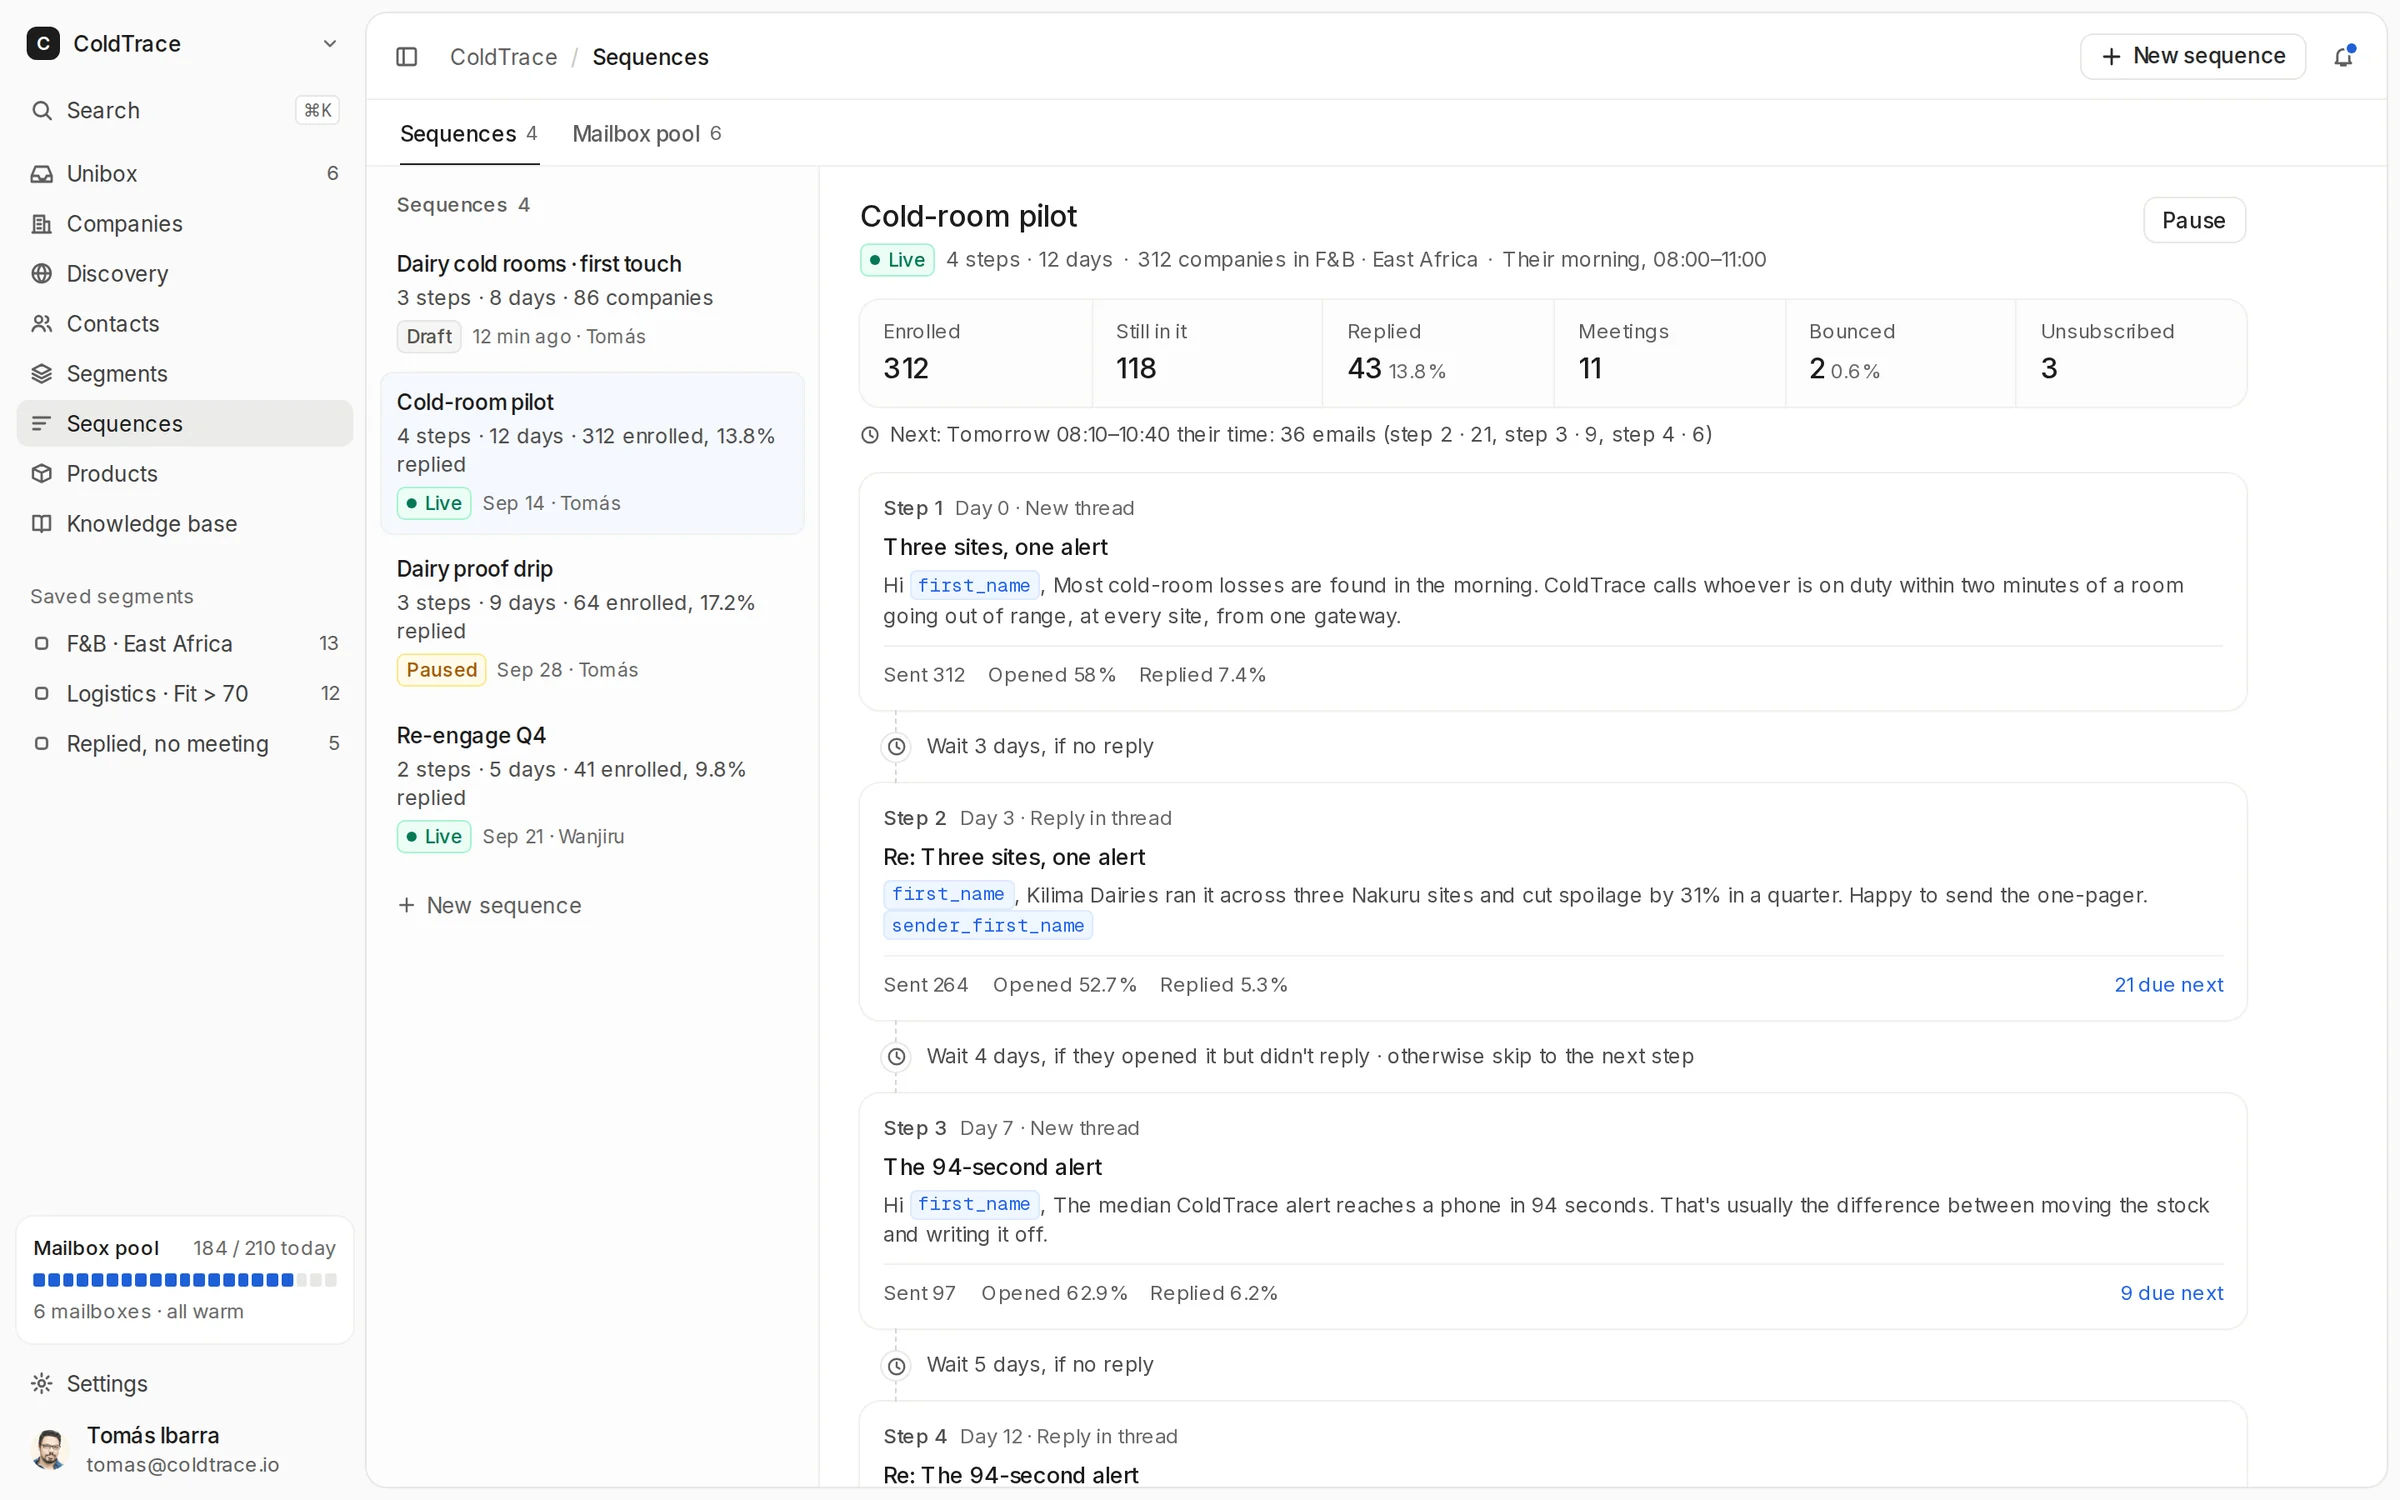Image resolution: width=2400 pixels, height=1500 pixels.
Task: Open Segments in the sidebar
Action: coord(185,373)
